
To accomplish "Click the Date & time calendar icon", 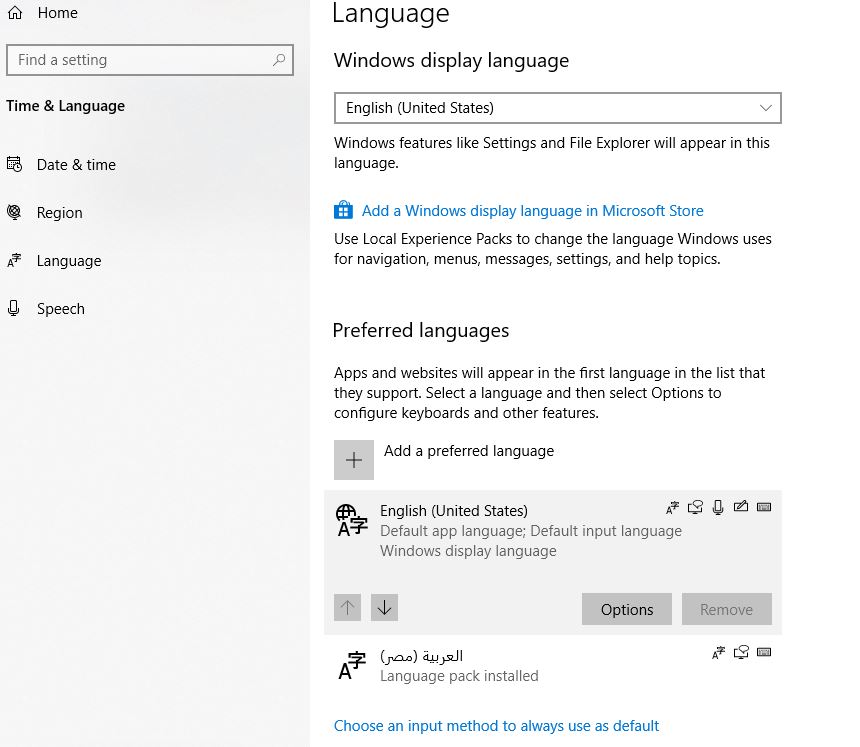I will [x=14, y=164].
